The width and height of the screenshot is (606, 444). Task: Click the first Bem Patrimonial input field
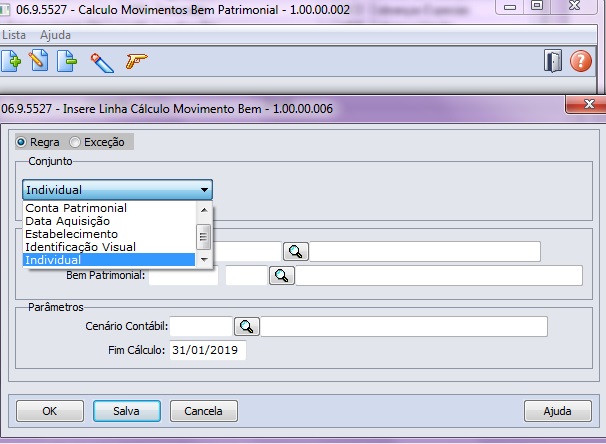(x=183, y=276)
